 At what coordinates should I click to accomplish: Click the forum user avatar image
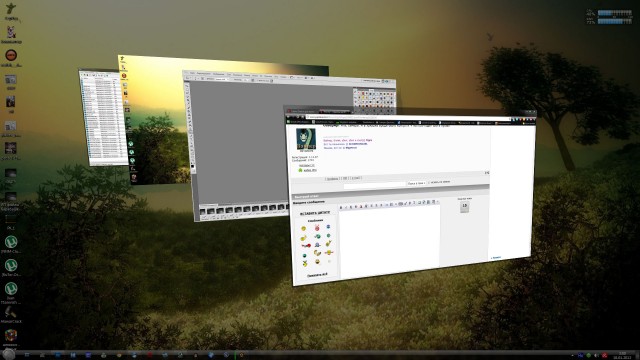(x=306, y=139)
